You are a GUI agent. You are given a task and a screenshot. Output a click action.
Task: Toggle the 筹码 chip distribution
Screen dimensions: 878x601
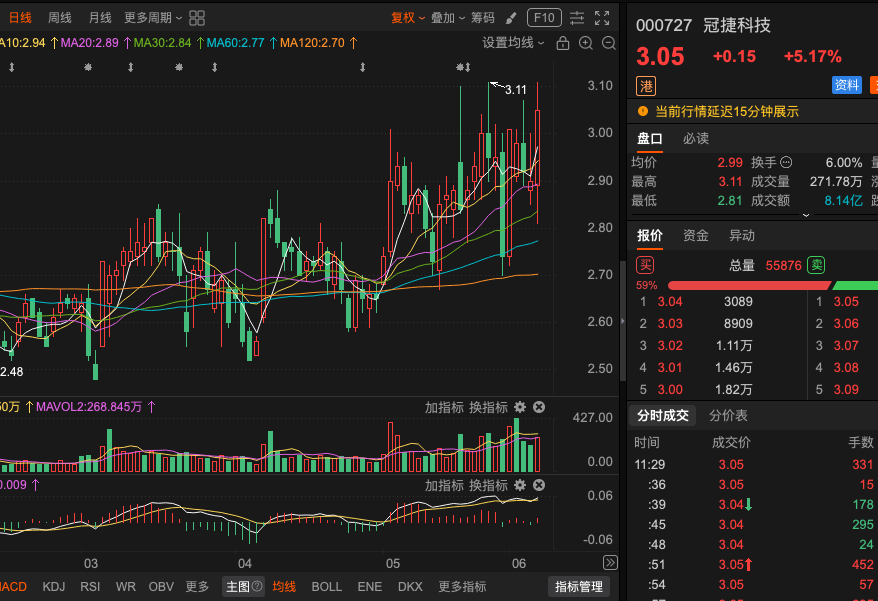pyautogui.click(x=483, y=18)
